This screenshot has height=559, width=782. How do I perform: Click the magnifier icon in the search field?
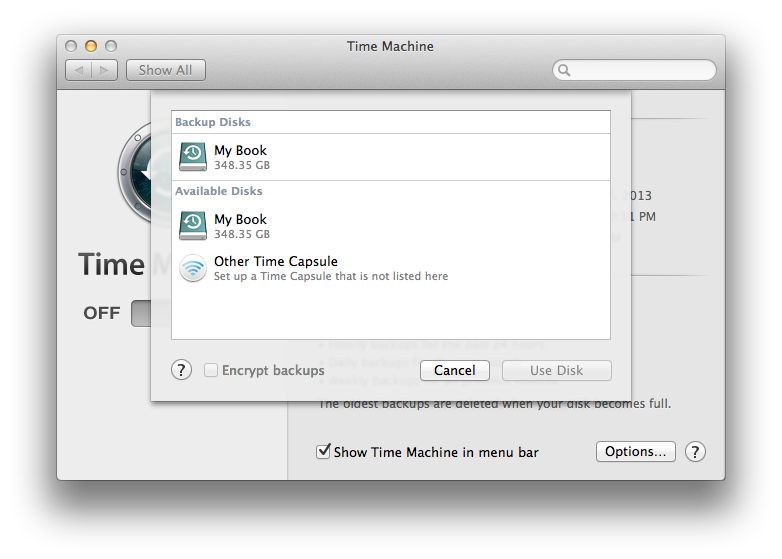coord(564,70)
